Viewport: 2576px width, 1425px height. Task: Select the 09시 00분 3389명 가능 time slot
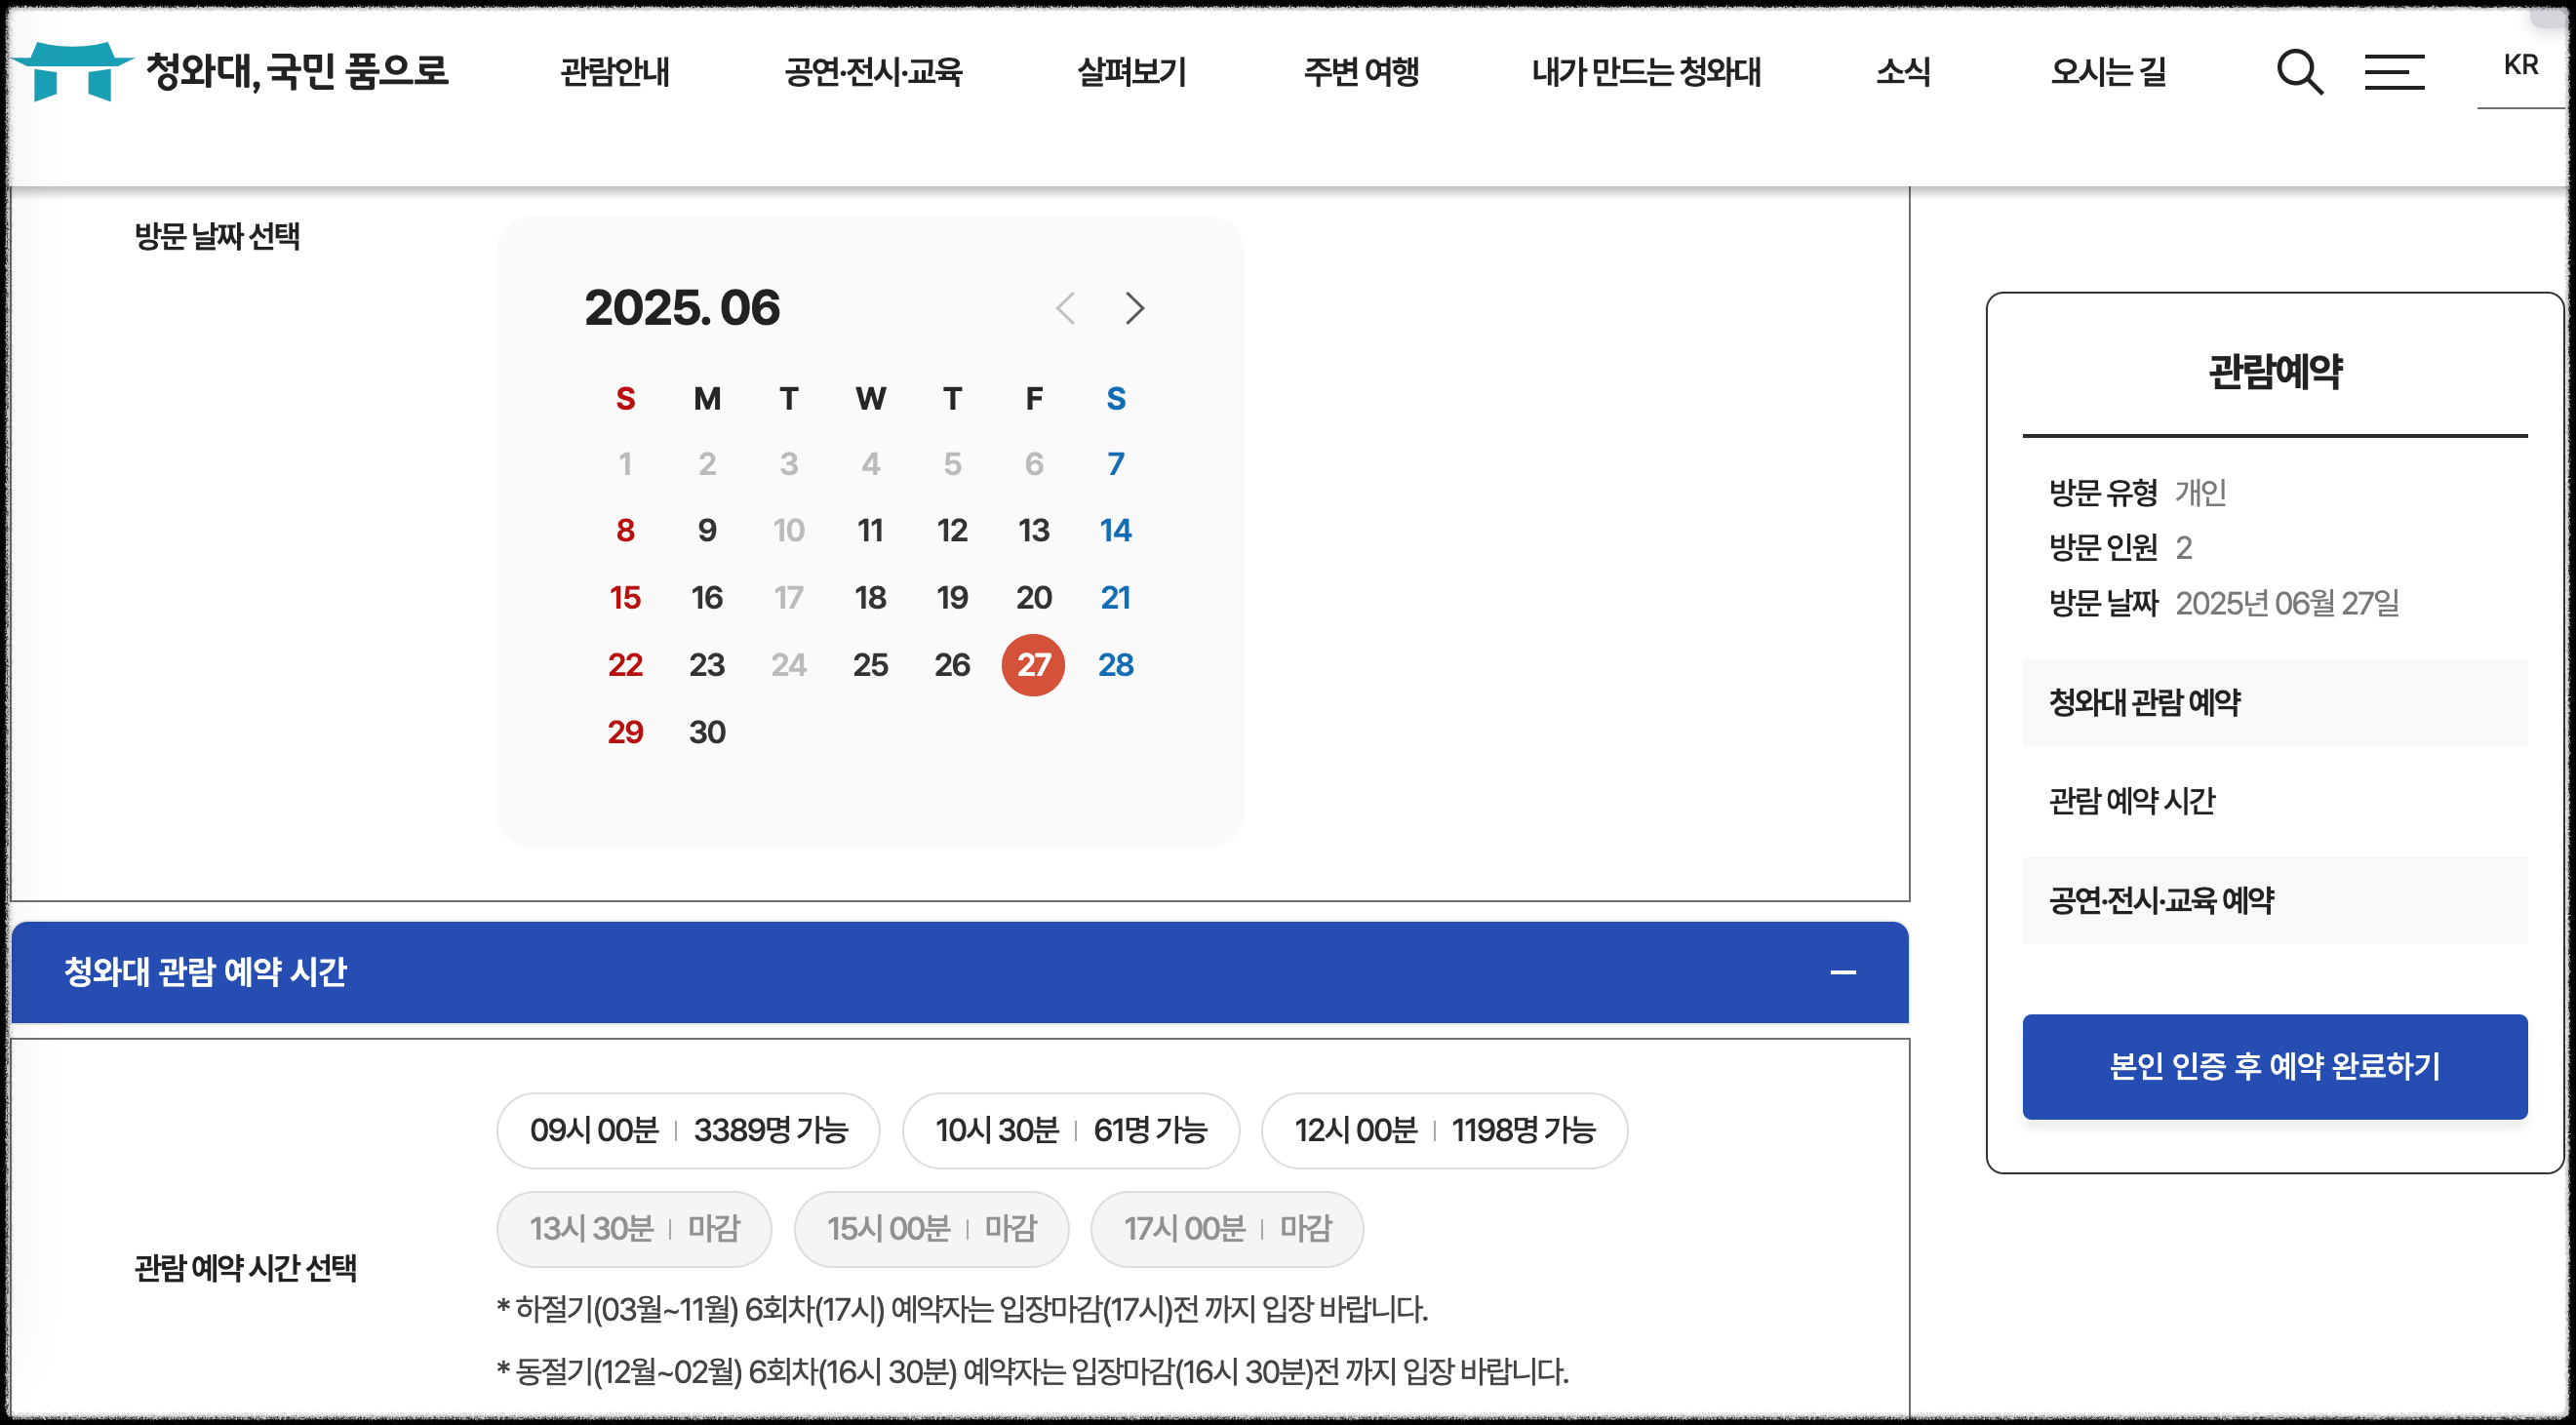coord(688,1130)
